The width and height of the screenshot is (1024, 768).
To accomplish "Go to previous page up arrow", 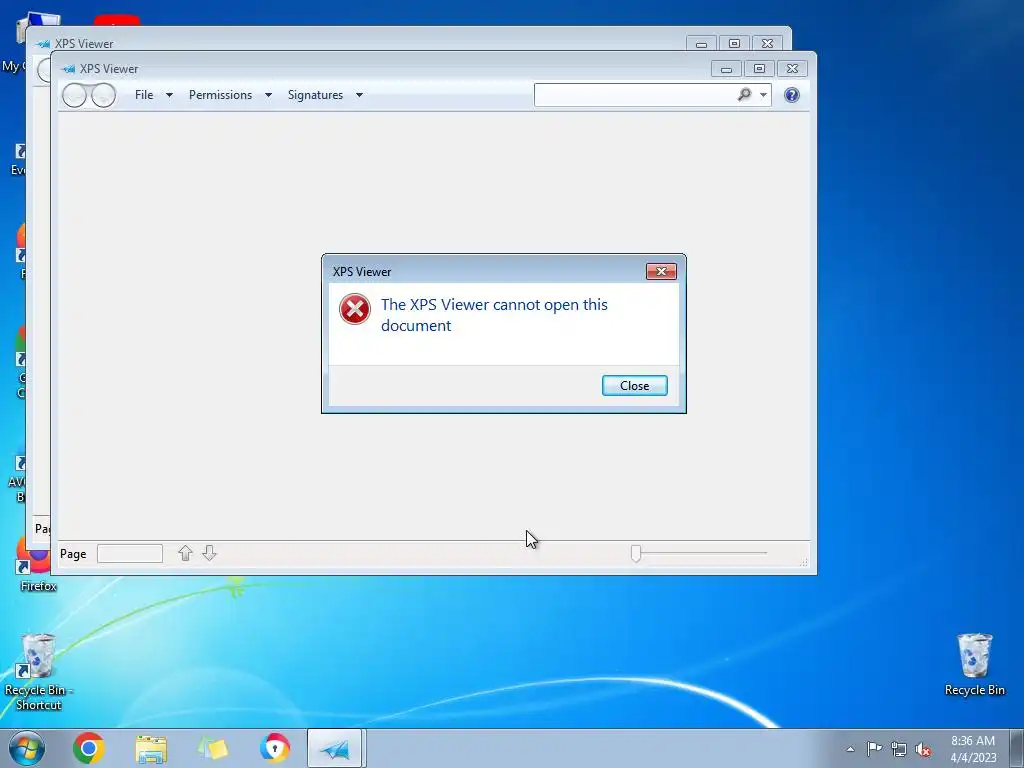I will click(185, 553).
